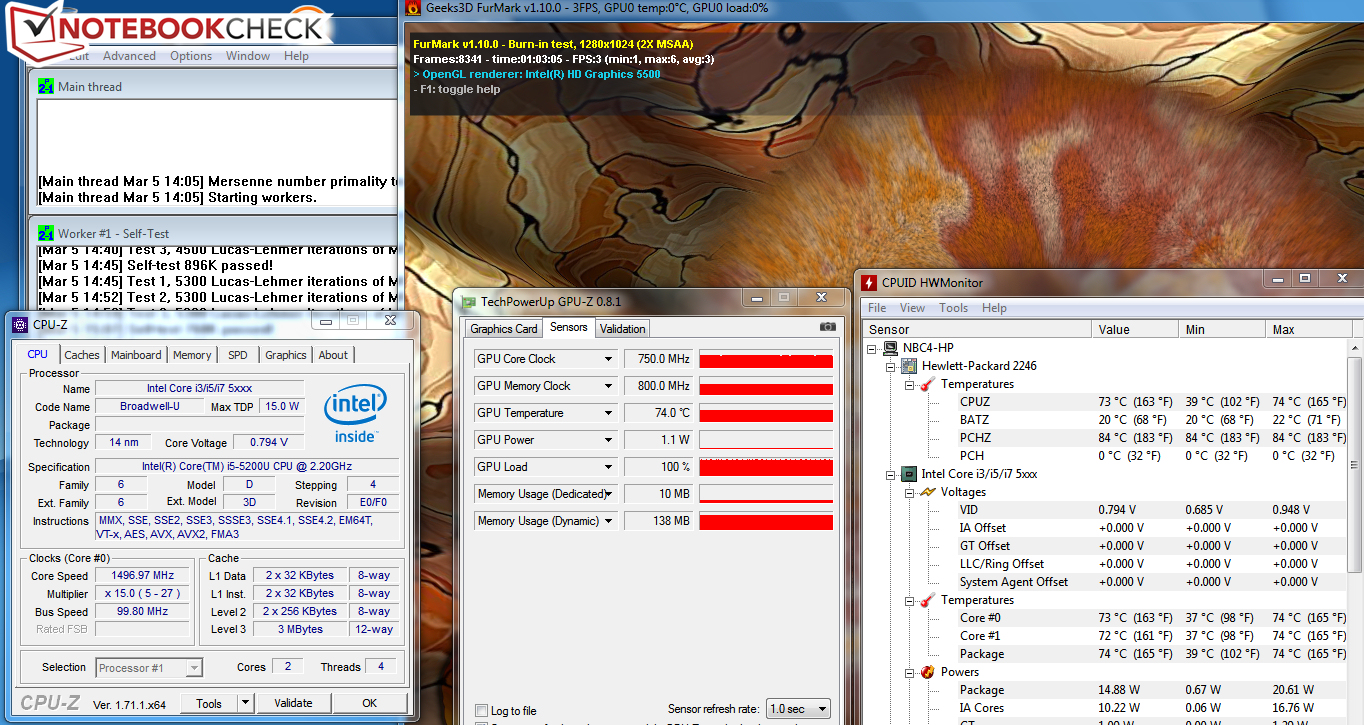Click the Powers flame icon in HWMonitor
Viewport: 1364px width, 725px height.
pos(928,672)
